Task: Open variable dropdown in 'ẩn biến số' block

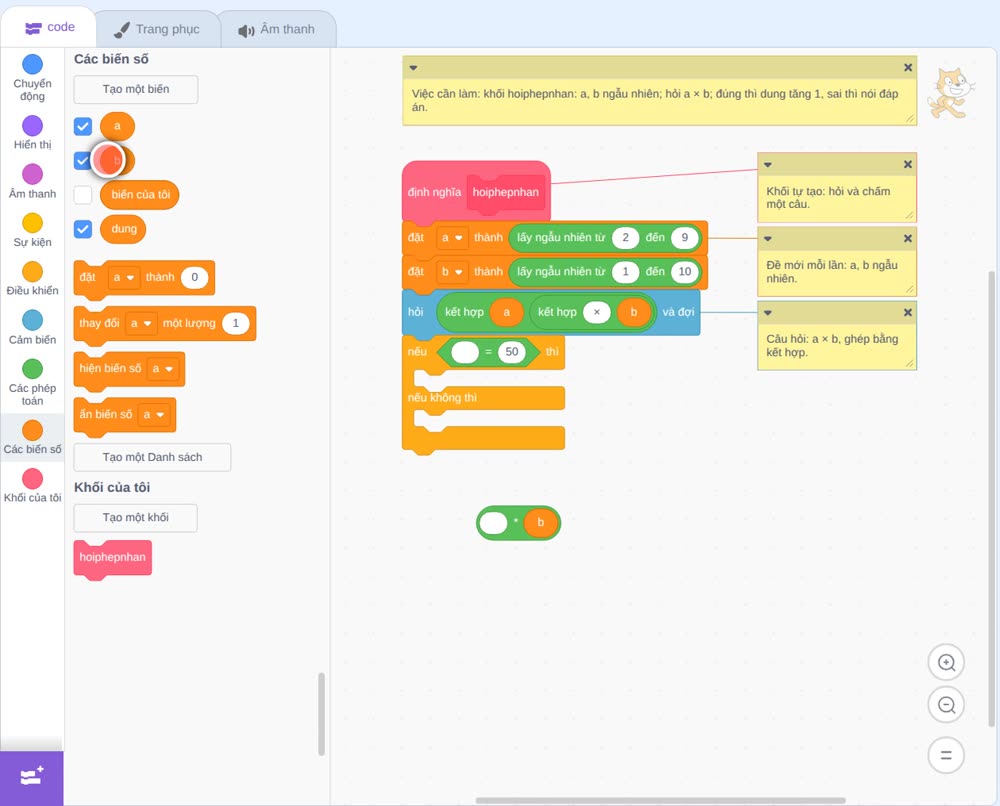Action: (x=154, y=414)
